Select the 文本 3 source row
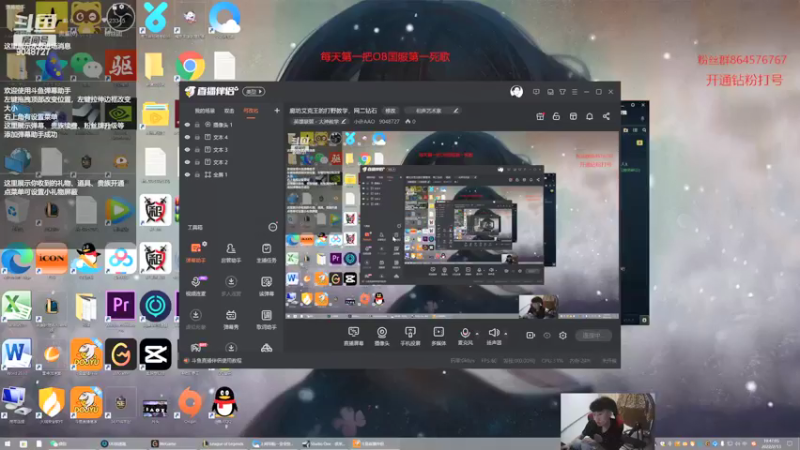This screenshot has width=800, height=450. point(232,149)
